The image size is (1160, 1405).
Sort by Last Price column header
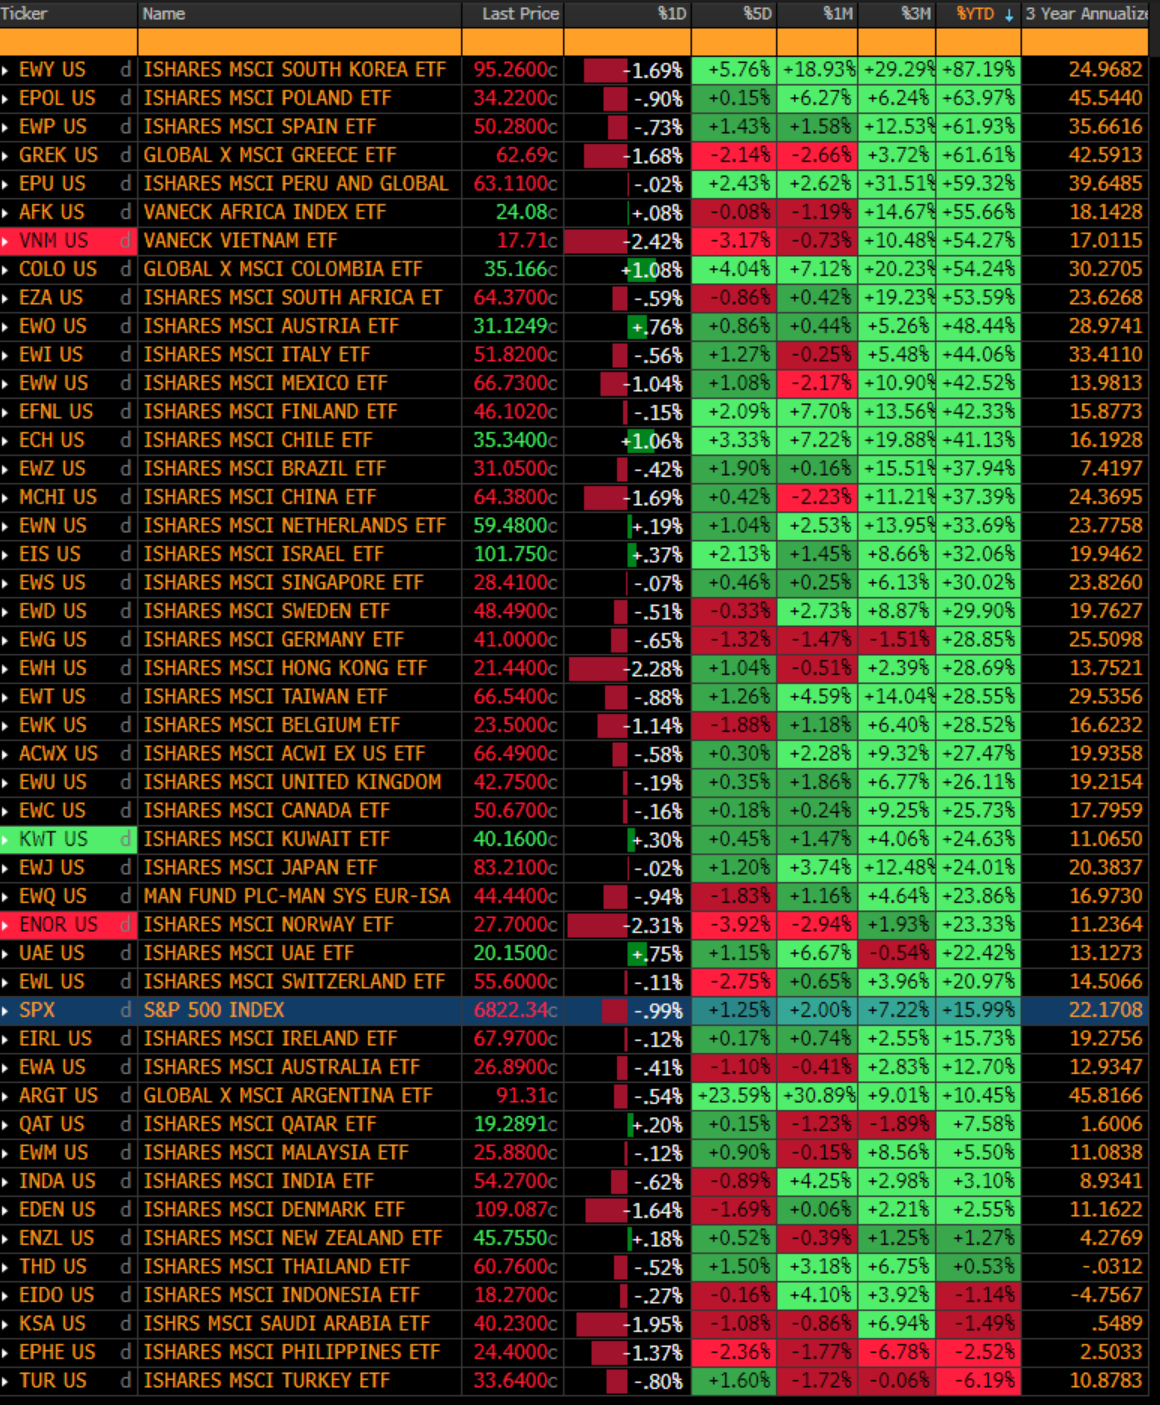pyautogui.click(x=520, y=14)
